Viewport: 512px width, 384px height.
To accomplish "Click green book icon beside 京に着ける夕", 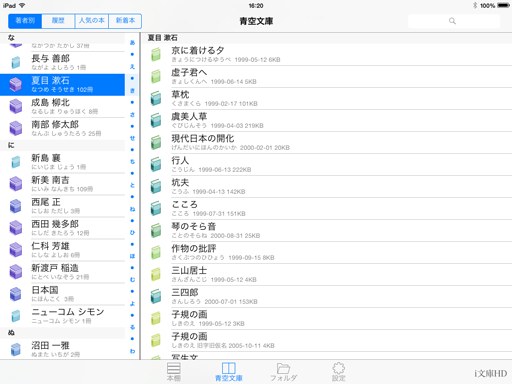I will 156,55.
